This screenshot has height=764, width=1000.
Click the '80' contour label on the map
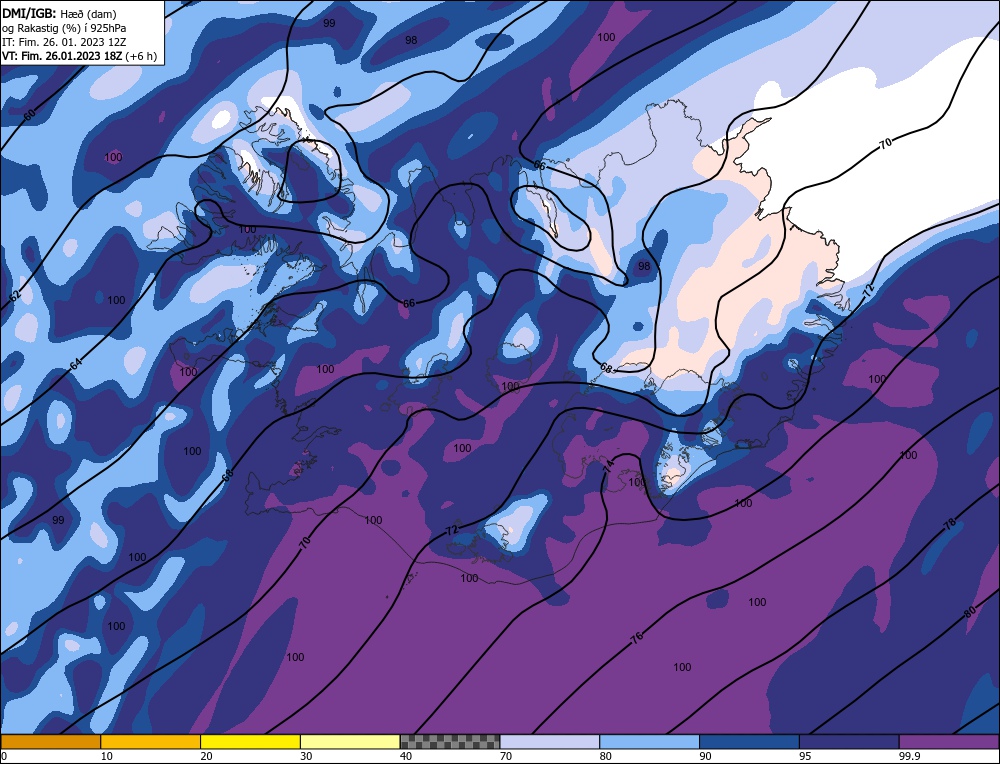(969, 612)
